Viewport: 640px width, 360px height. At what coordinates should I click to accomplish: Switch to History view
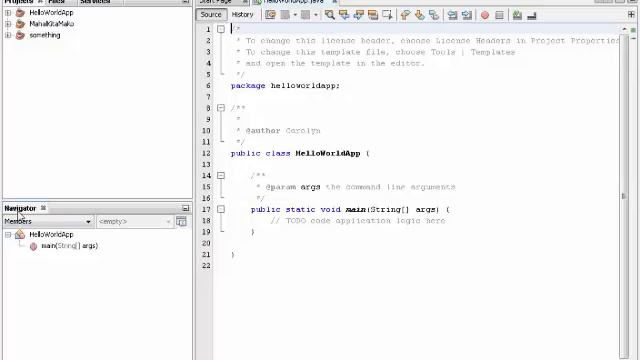(x=242, y=15)
